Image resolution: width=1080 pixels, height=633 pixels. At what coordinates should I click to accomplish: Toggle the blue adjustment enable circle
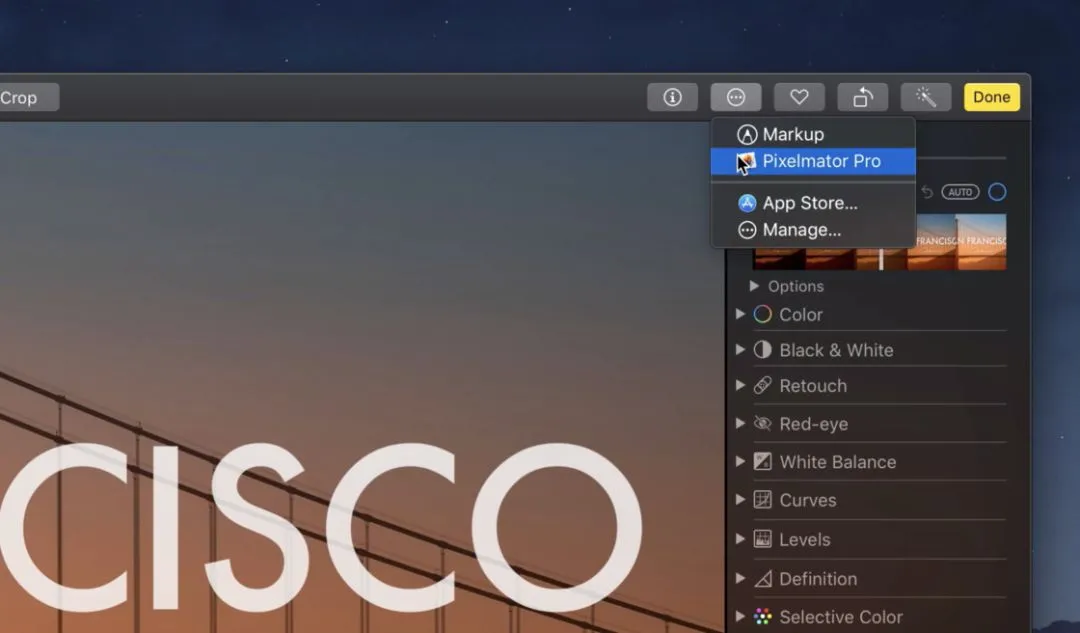[x=997, y=192]
